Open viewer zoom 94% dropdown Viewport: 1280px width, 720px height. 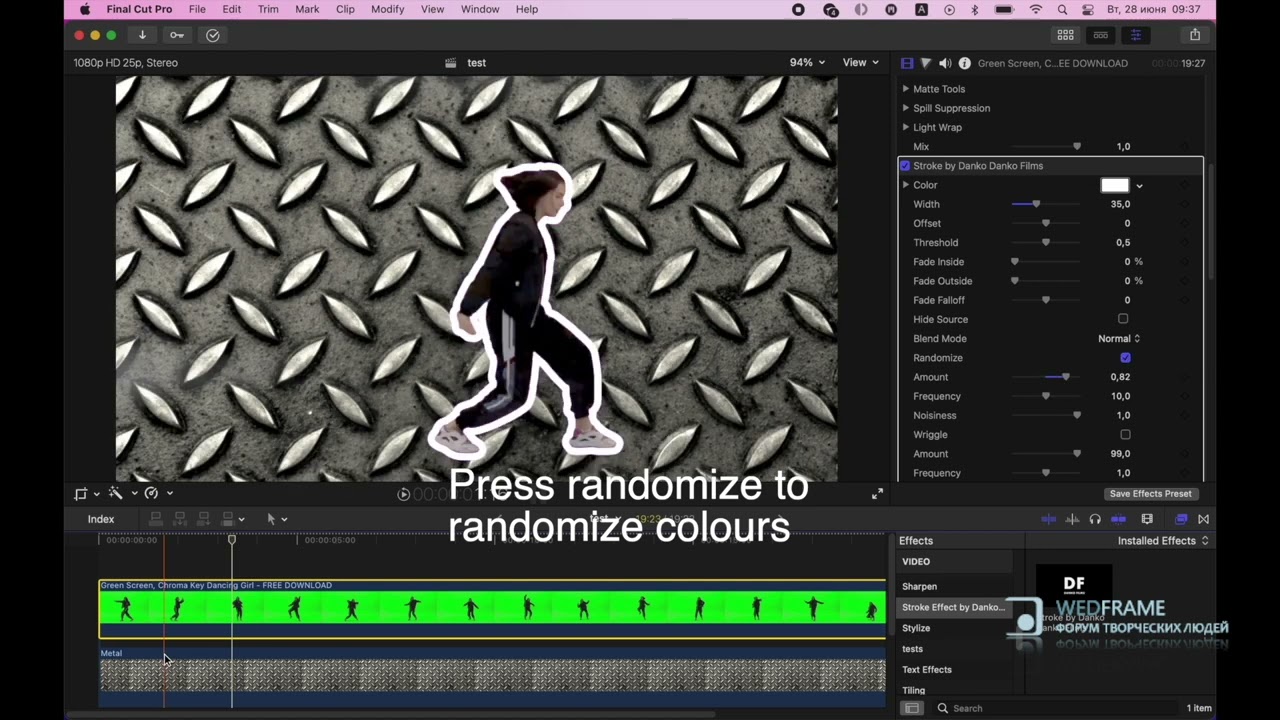[807, 62]
